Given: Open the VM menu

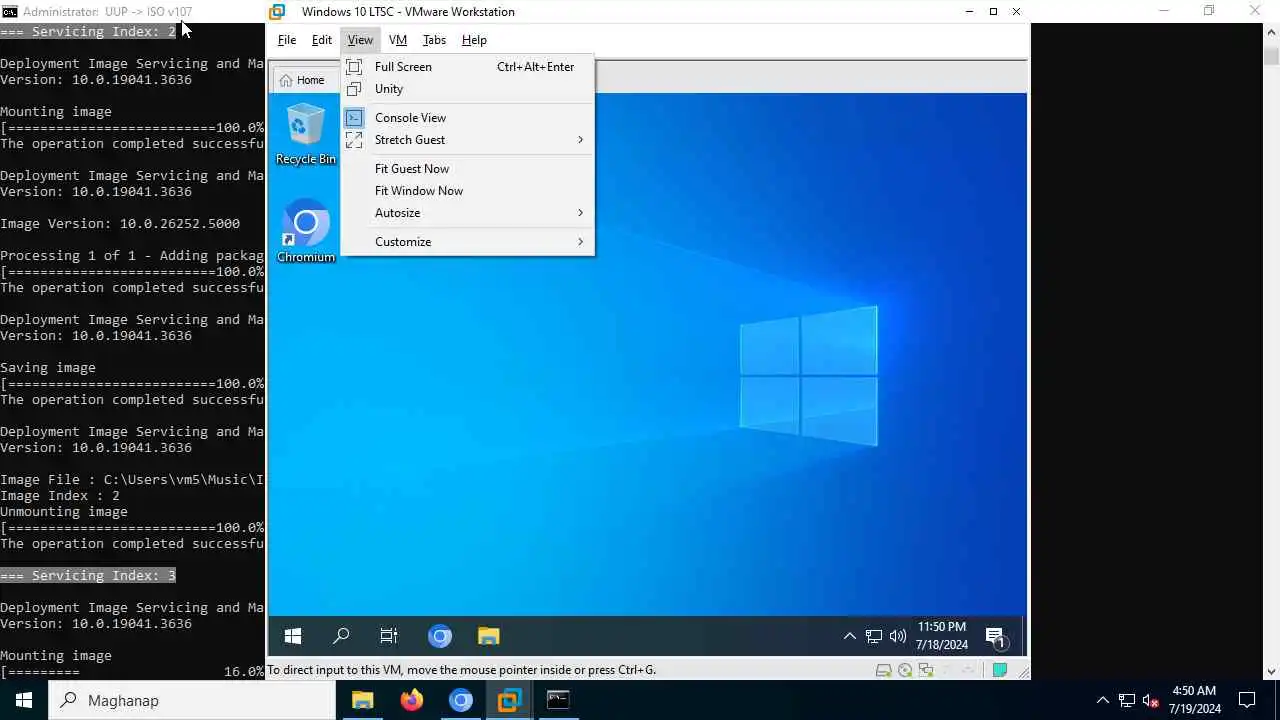Looking at the screenshot, I should pyautogui.click(x=398, y=40).
